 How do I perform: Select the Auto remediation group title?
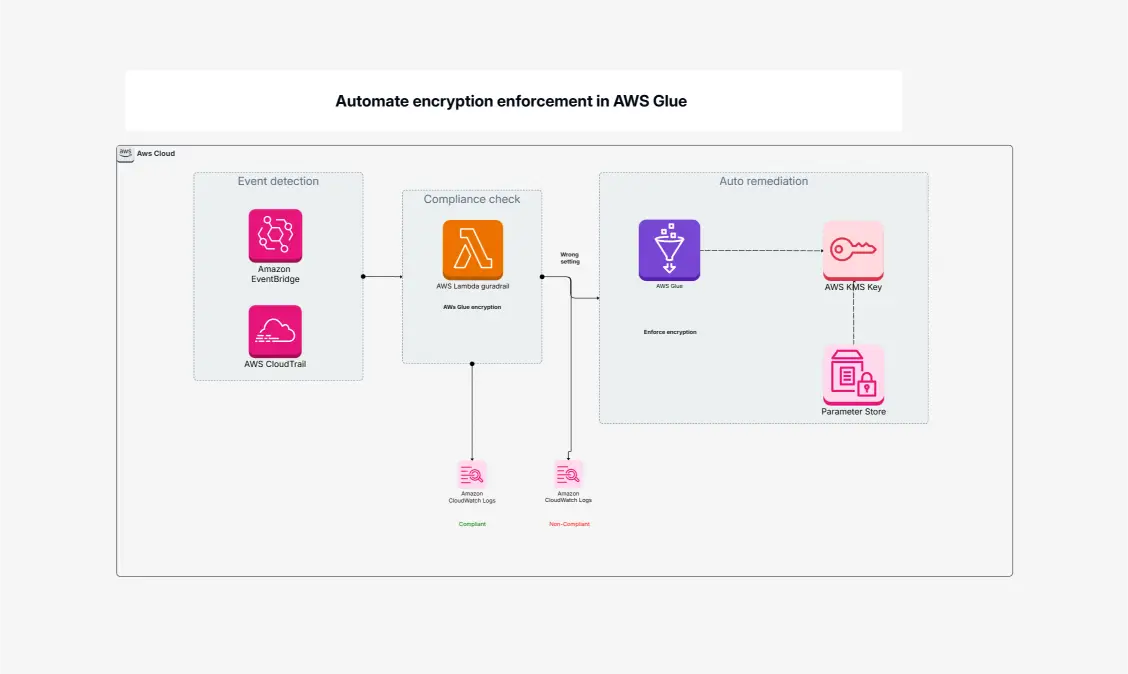pyautogui.click(x=763, y=181)
